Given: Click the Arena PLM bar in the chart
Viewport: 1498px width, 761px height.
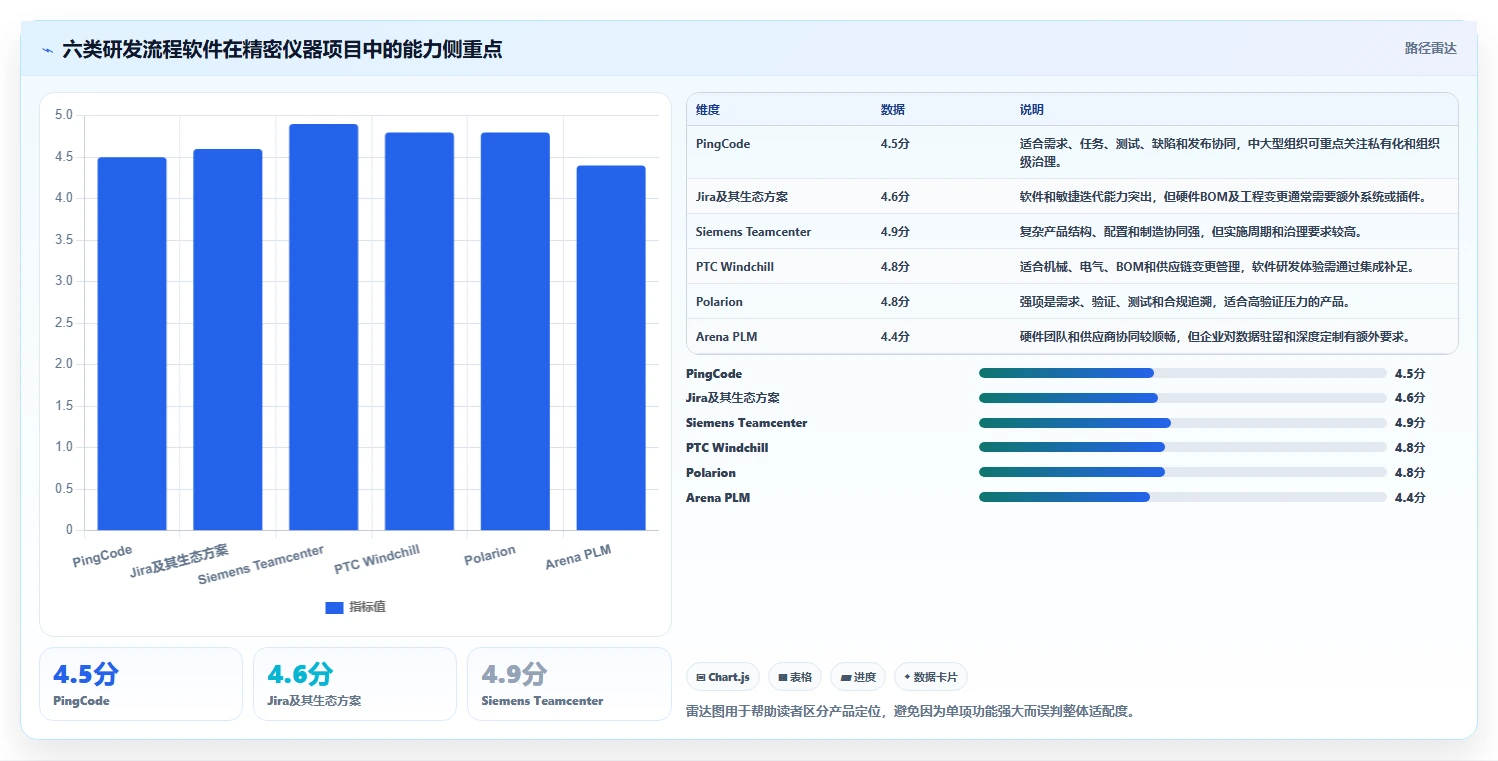Looking at the screenshot, I should (x=611, y=347).
